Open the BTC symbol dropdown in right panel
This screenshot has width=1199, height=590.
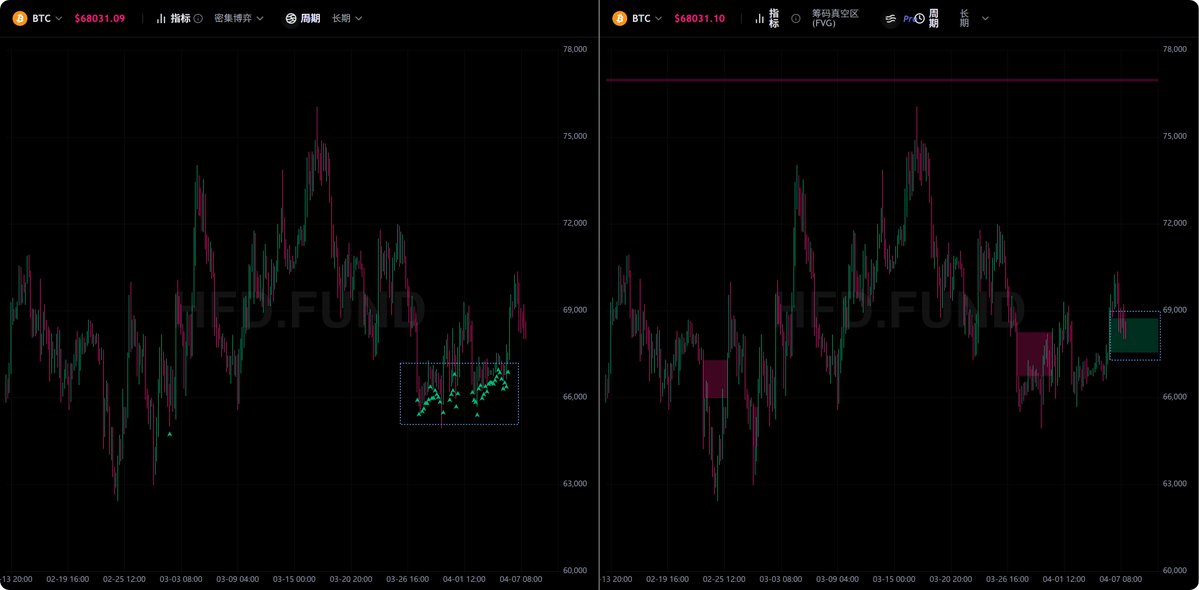[647, 18]
